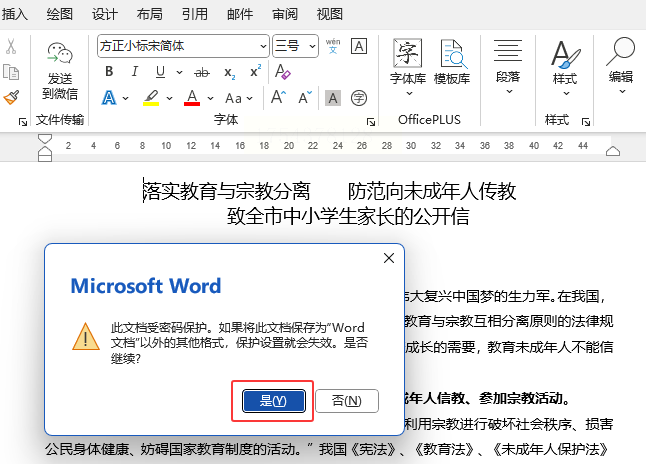This screenshot has width=646, height=464.
Task: Close the Microsoft Word warning dialog
Action: pos(389,258)
